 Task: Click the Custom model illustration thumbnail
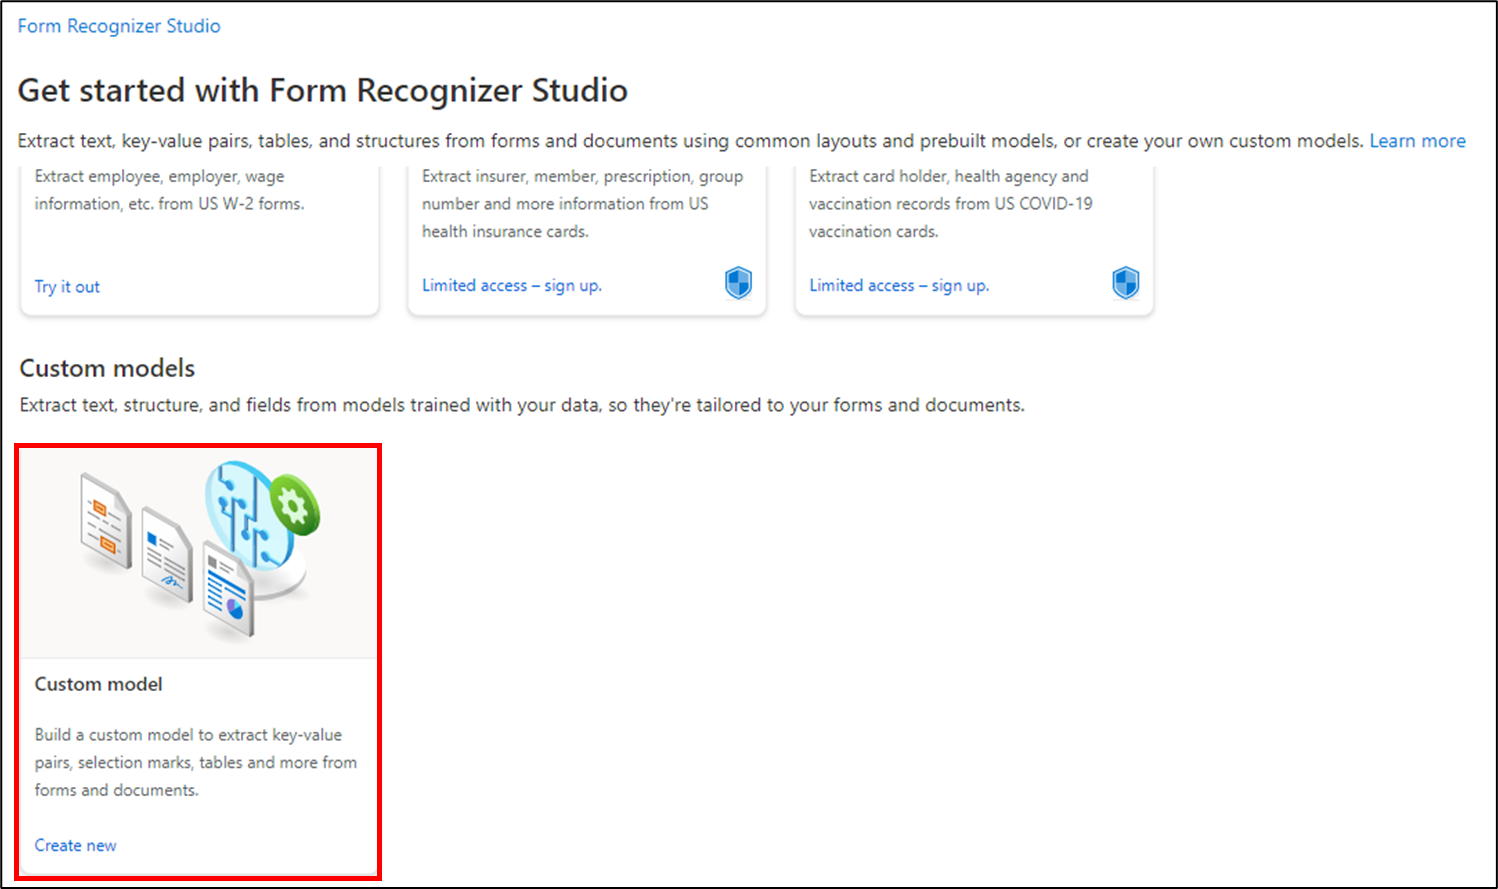tap(198, 548)
